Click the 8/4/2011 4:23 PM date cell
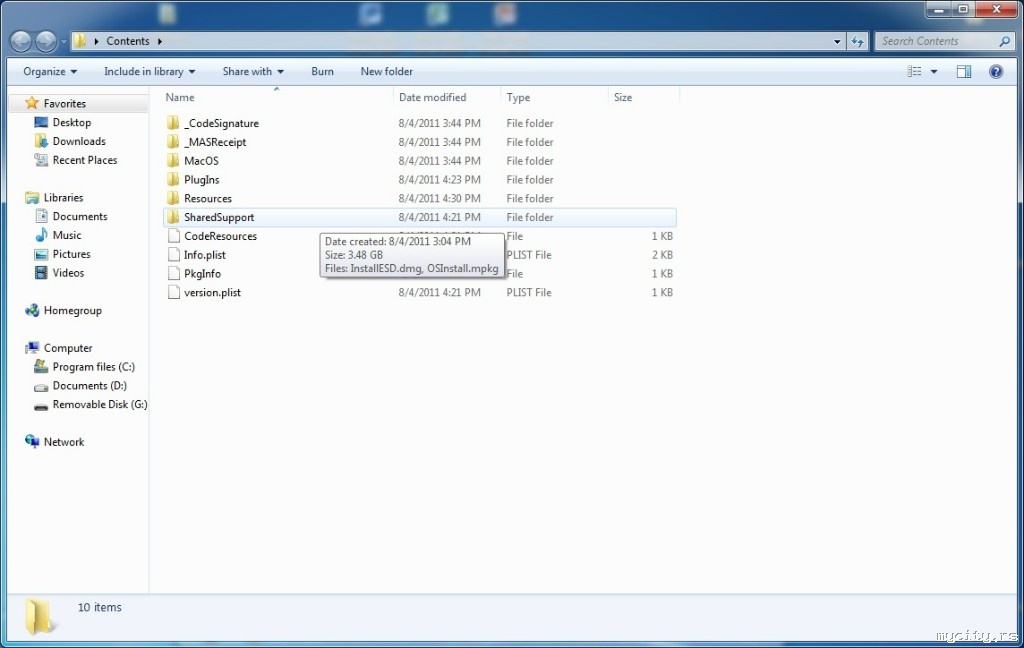The height and width of the screenshot is (648, 1024). tap(440, 180)
